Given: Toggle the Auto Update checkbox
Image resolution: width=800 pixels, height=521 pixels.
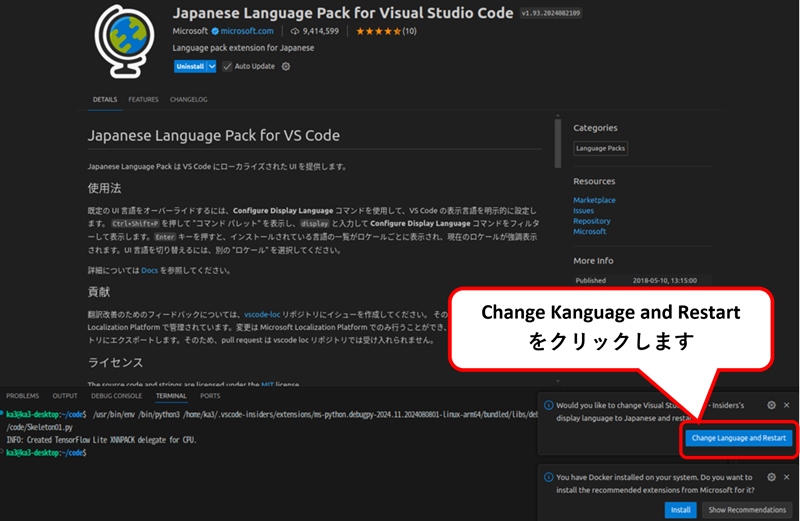Looking at the screenshot, I should click(227, 66).
